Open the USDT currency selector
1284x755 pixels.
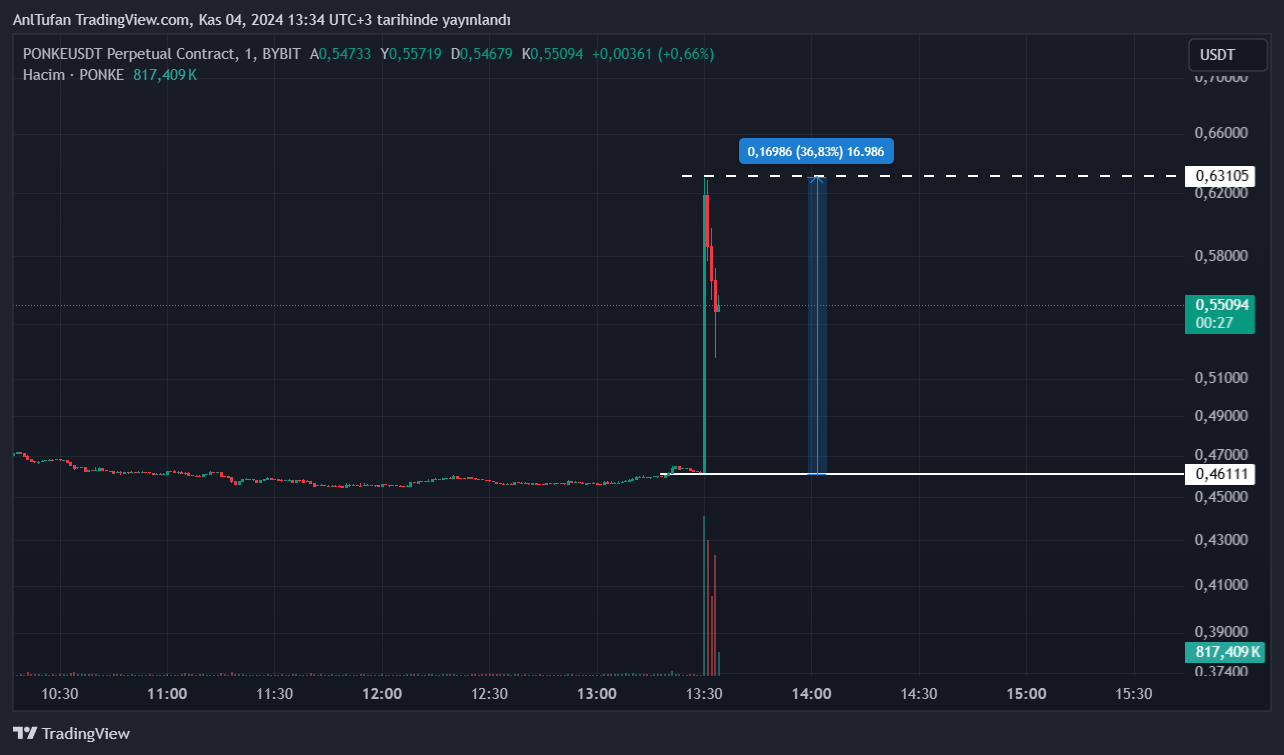(x=1217, y=55)
